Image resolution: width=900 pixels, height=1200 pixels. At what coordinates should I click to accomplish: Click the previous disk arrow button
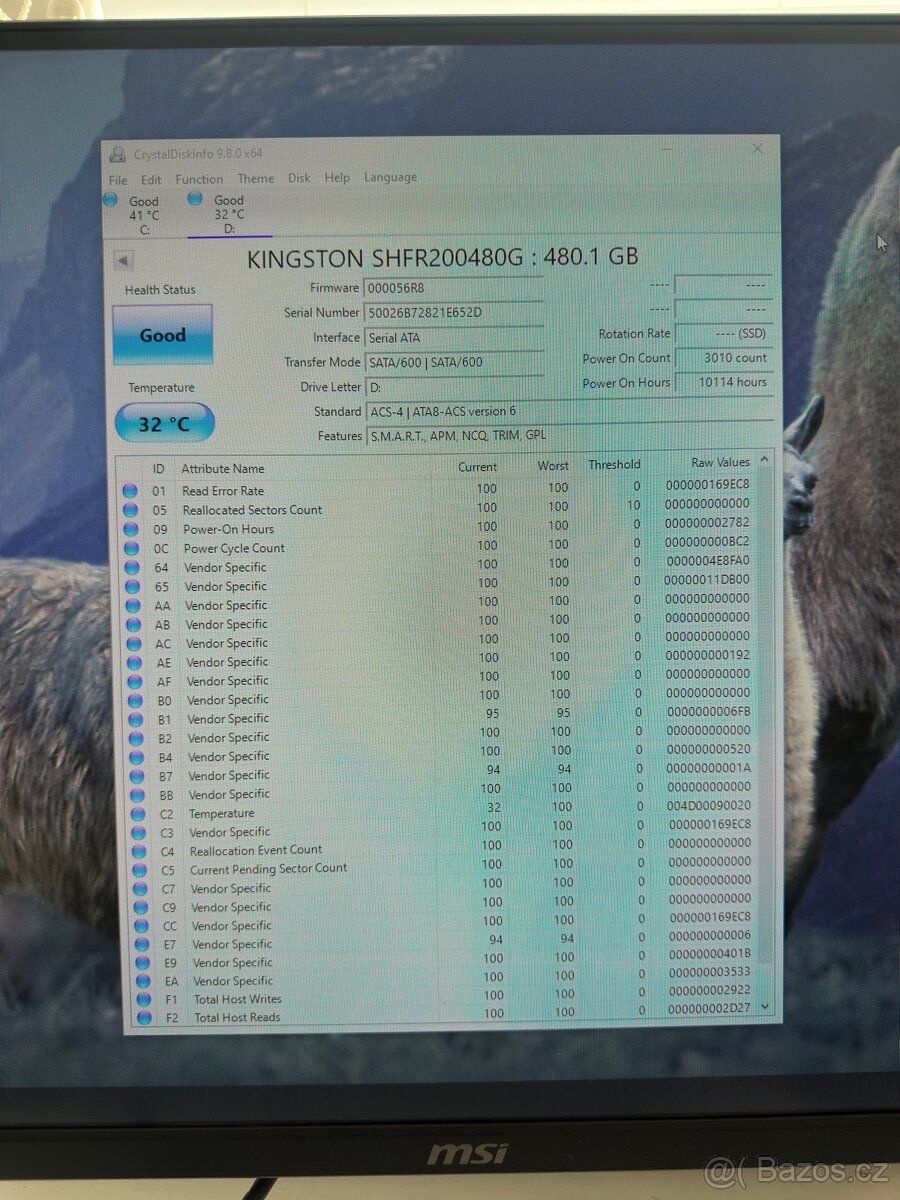click(x=123, y=261)
